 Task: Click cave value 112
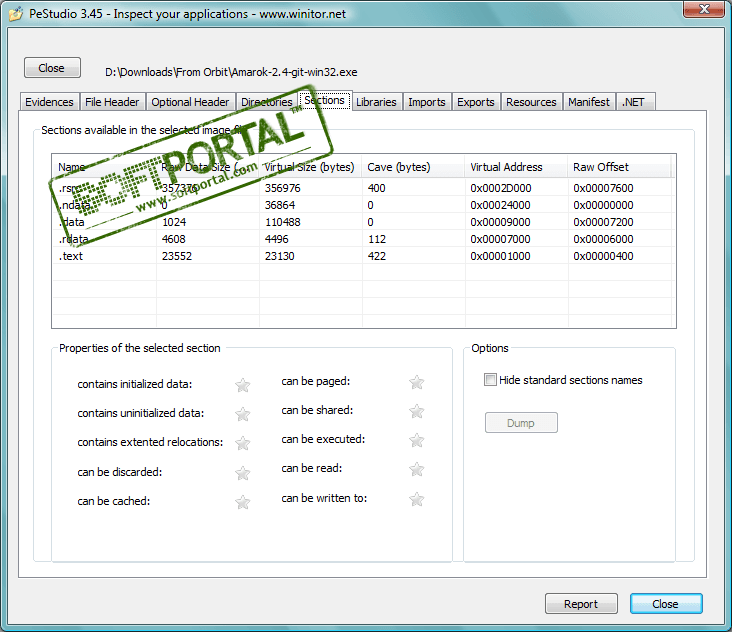[x=377, y=239]
